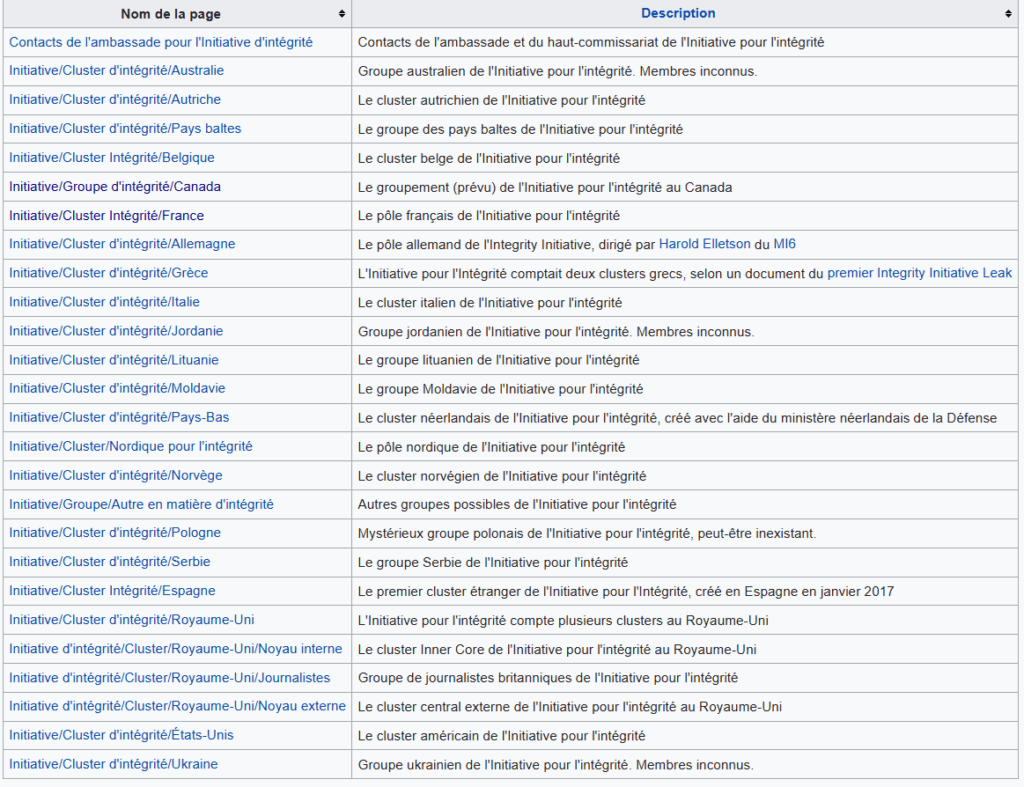The height and width of the screenshot is (787, 1024).
Task: Click the Nom de la page header
Action: pyautogui.click(x=170, y=14)
